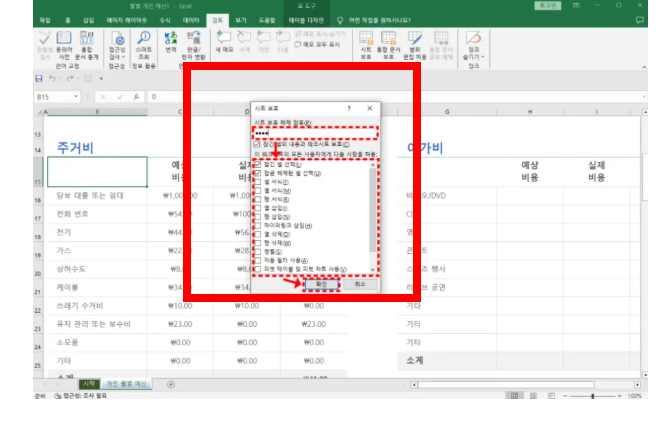Switch to the Data (데이터) tab
The width and height of the screenshot is (666, 445).
(191, 20)
